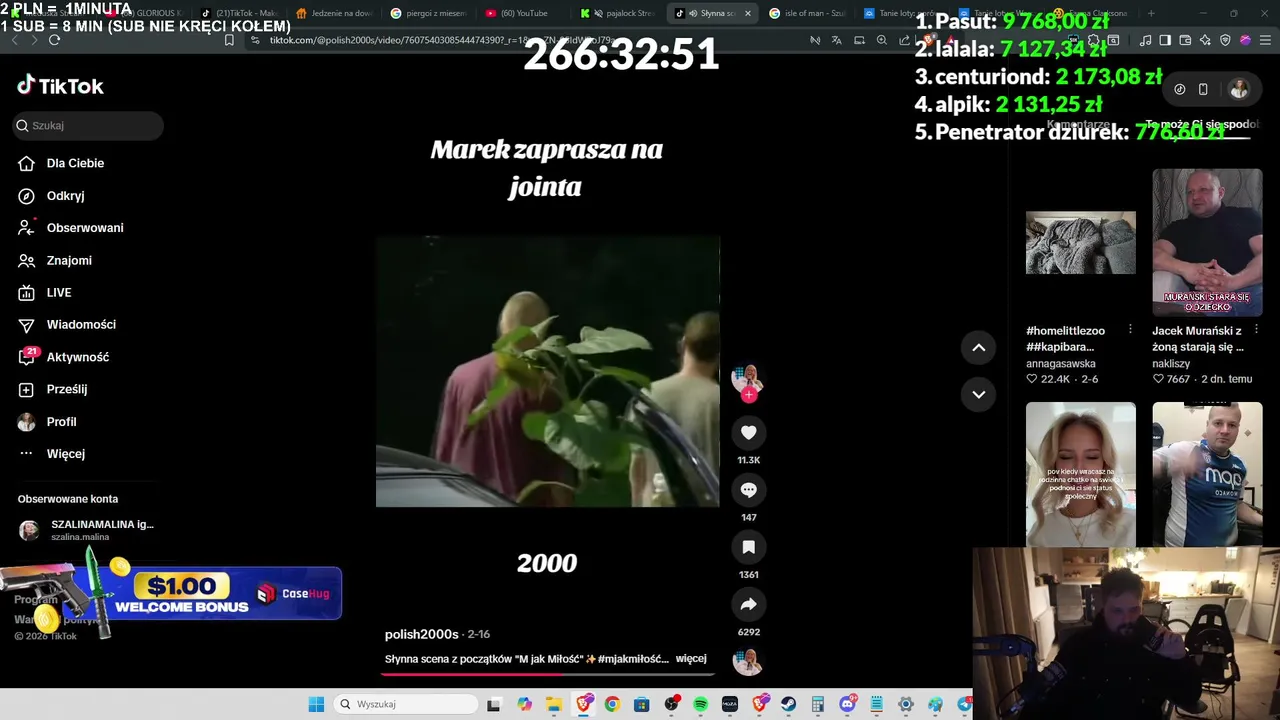
Task: Open the Obserwowani feed
Action: point(85,228)
